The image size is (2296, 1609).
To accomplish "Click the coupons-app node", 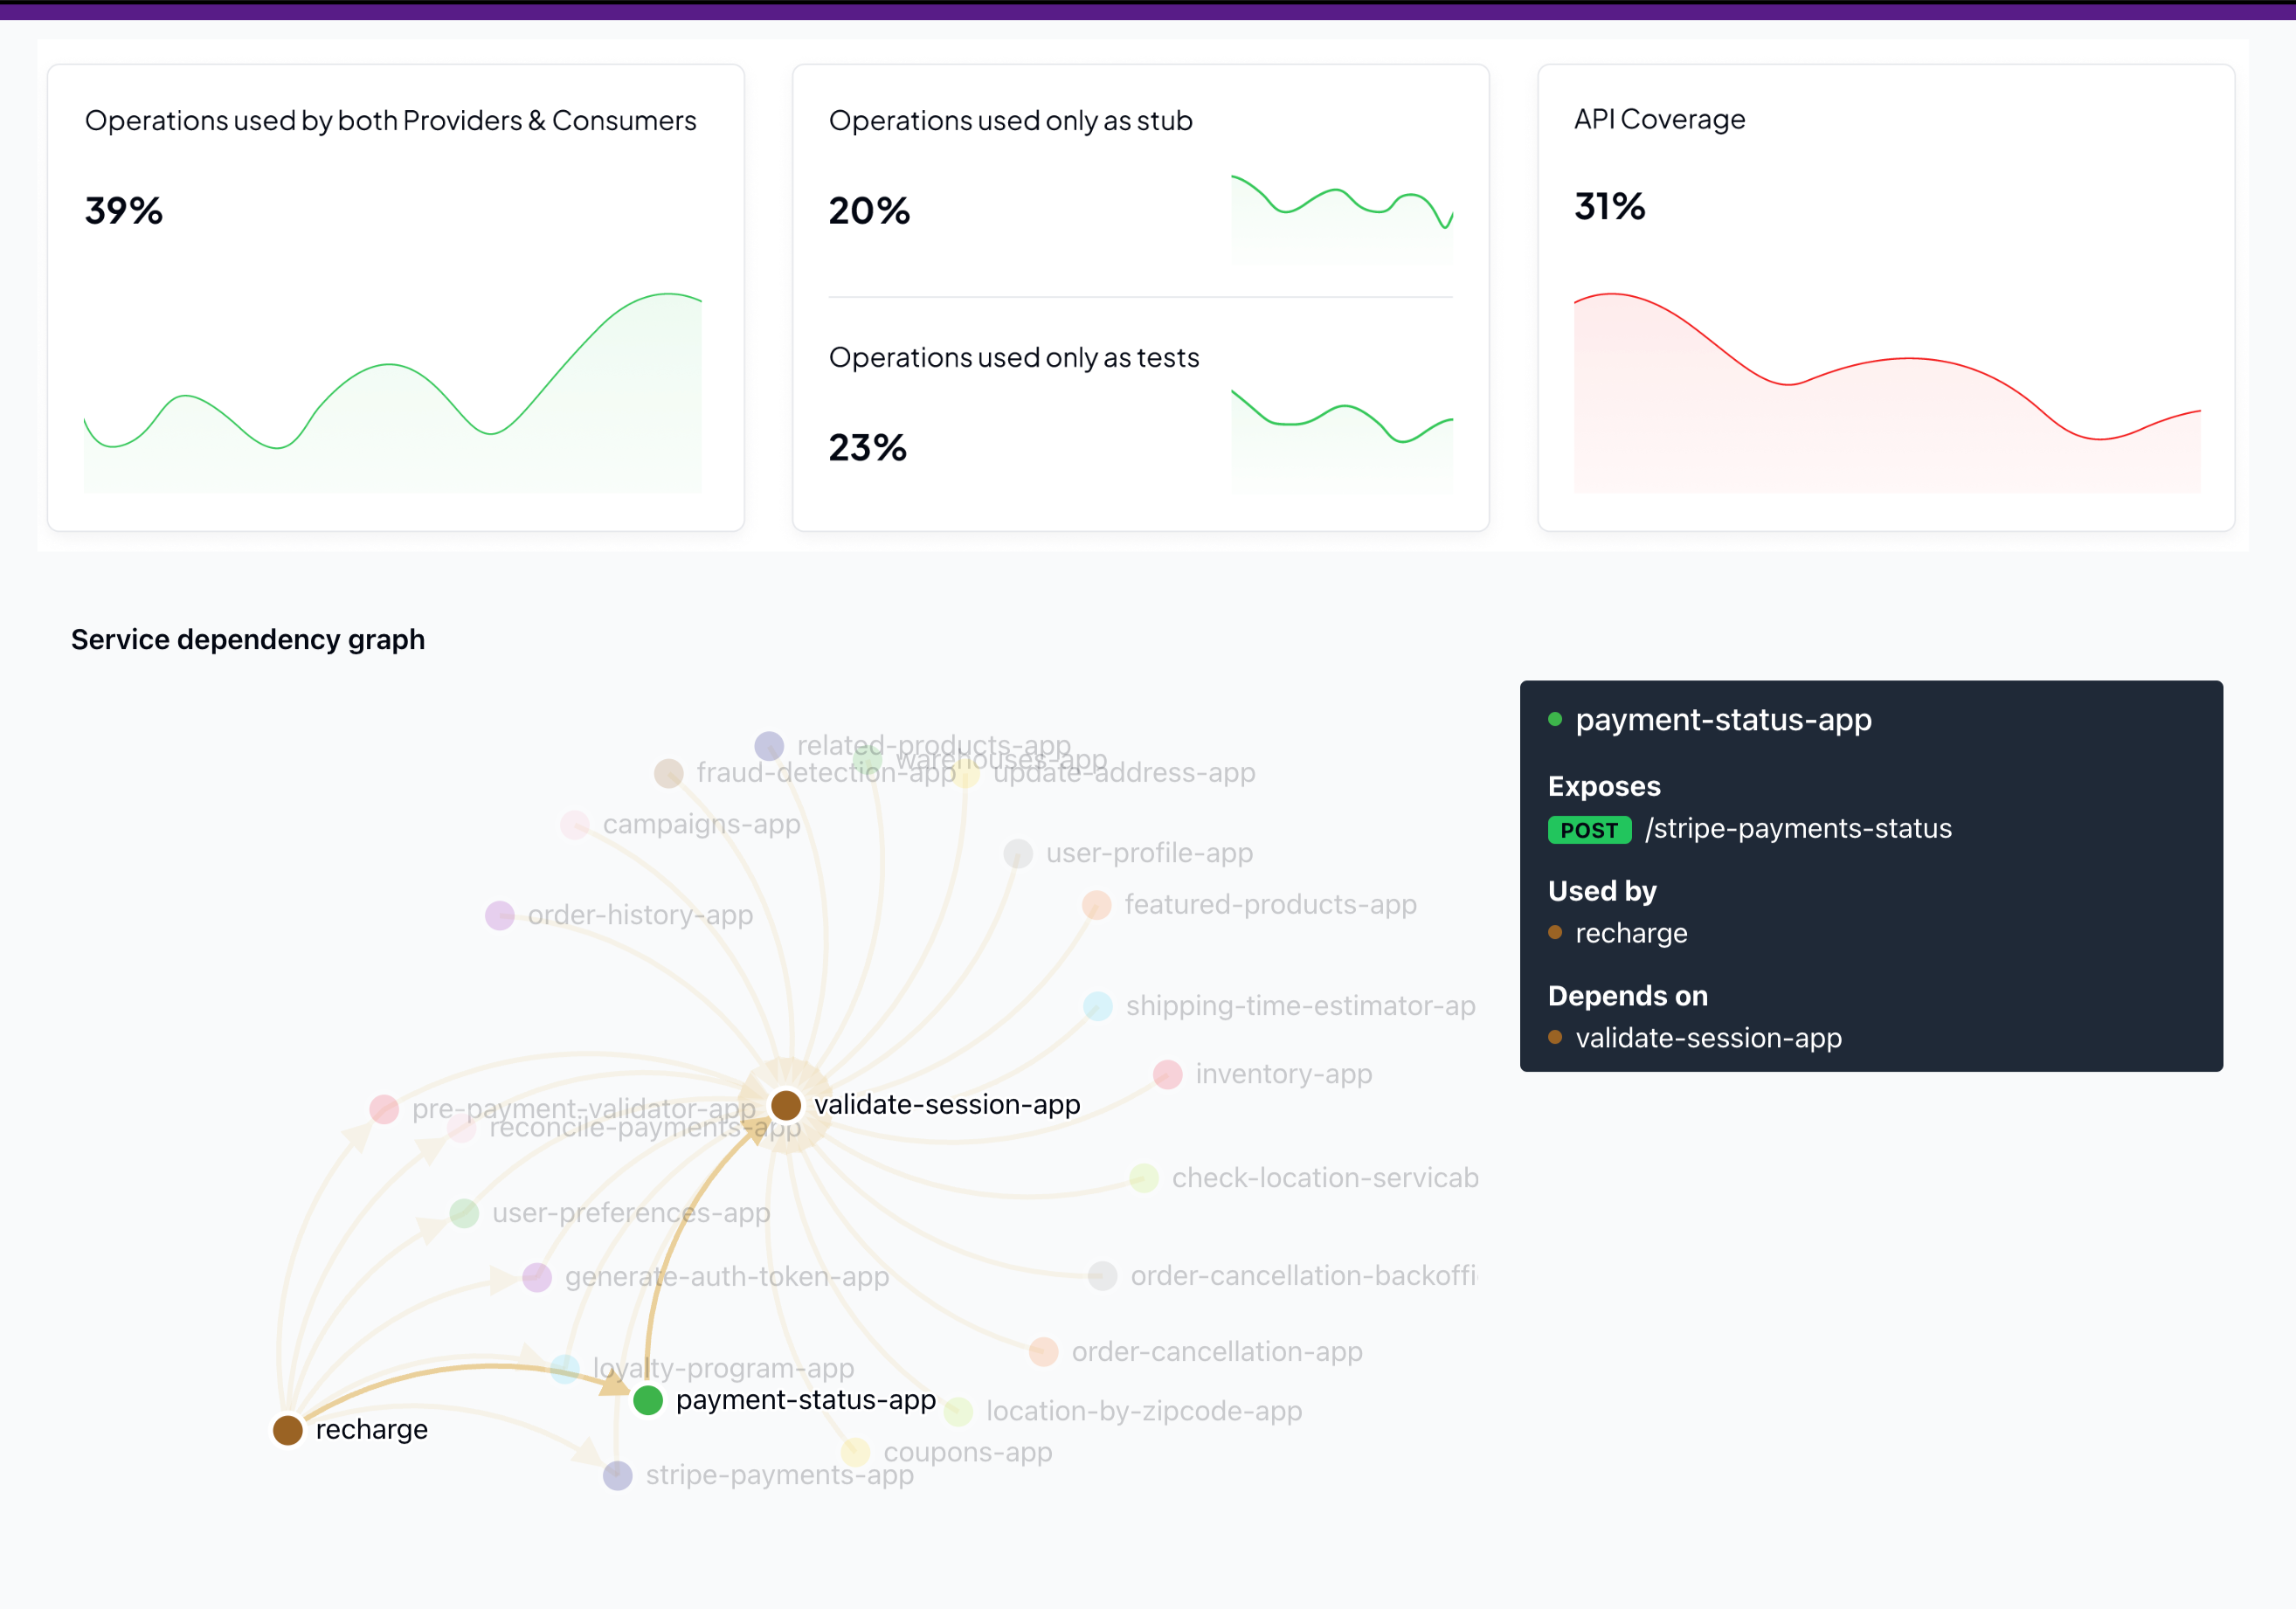I will [x=855, y=1452].
